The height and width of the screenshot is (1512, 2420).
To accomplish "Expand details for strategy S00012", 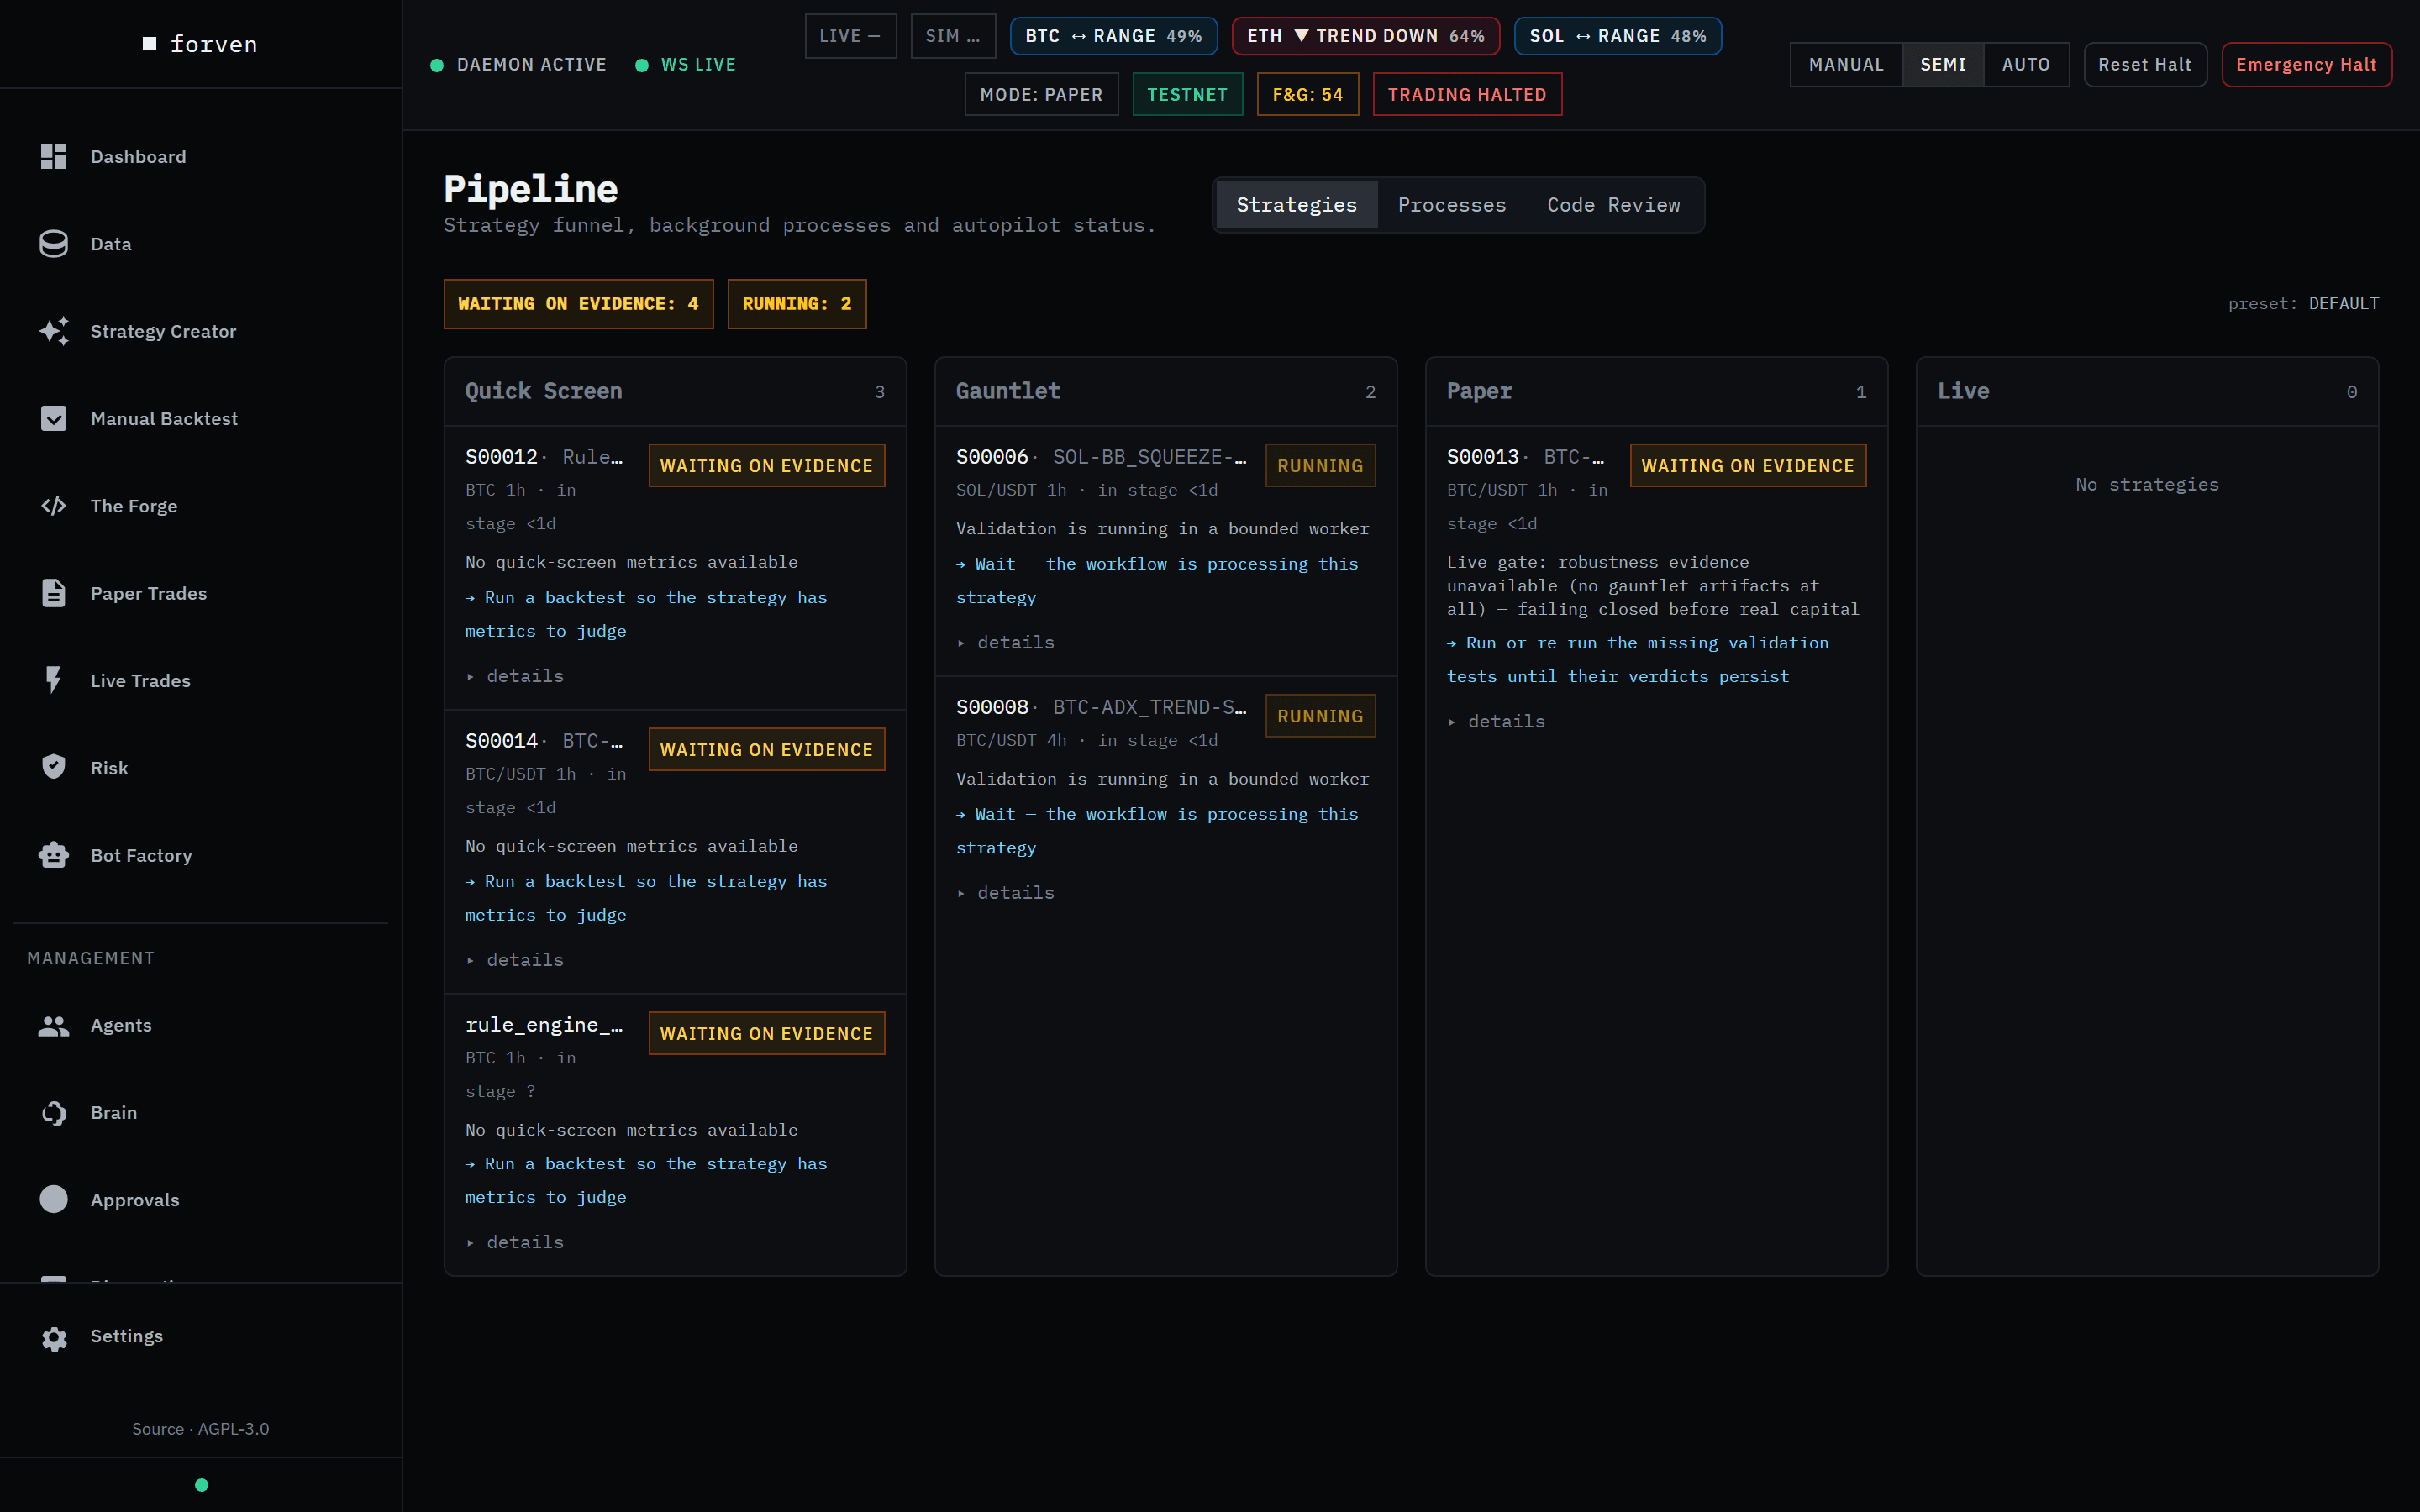I will coord(515,676).
